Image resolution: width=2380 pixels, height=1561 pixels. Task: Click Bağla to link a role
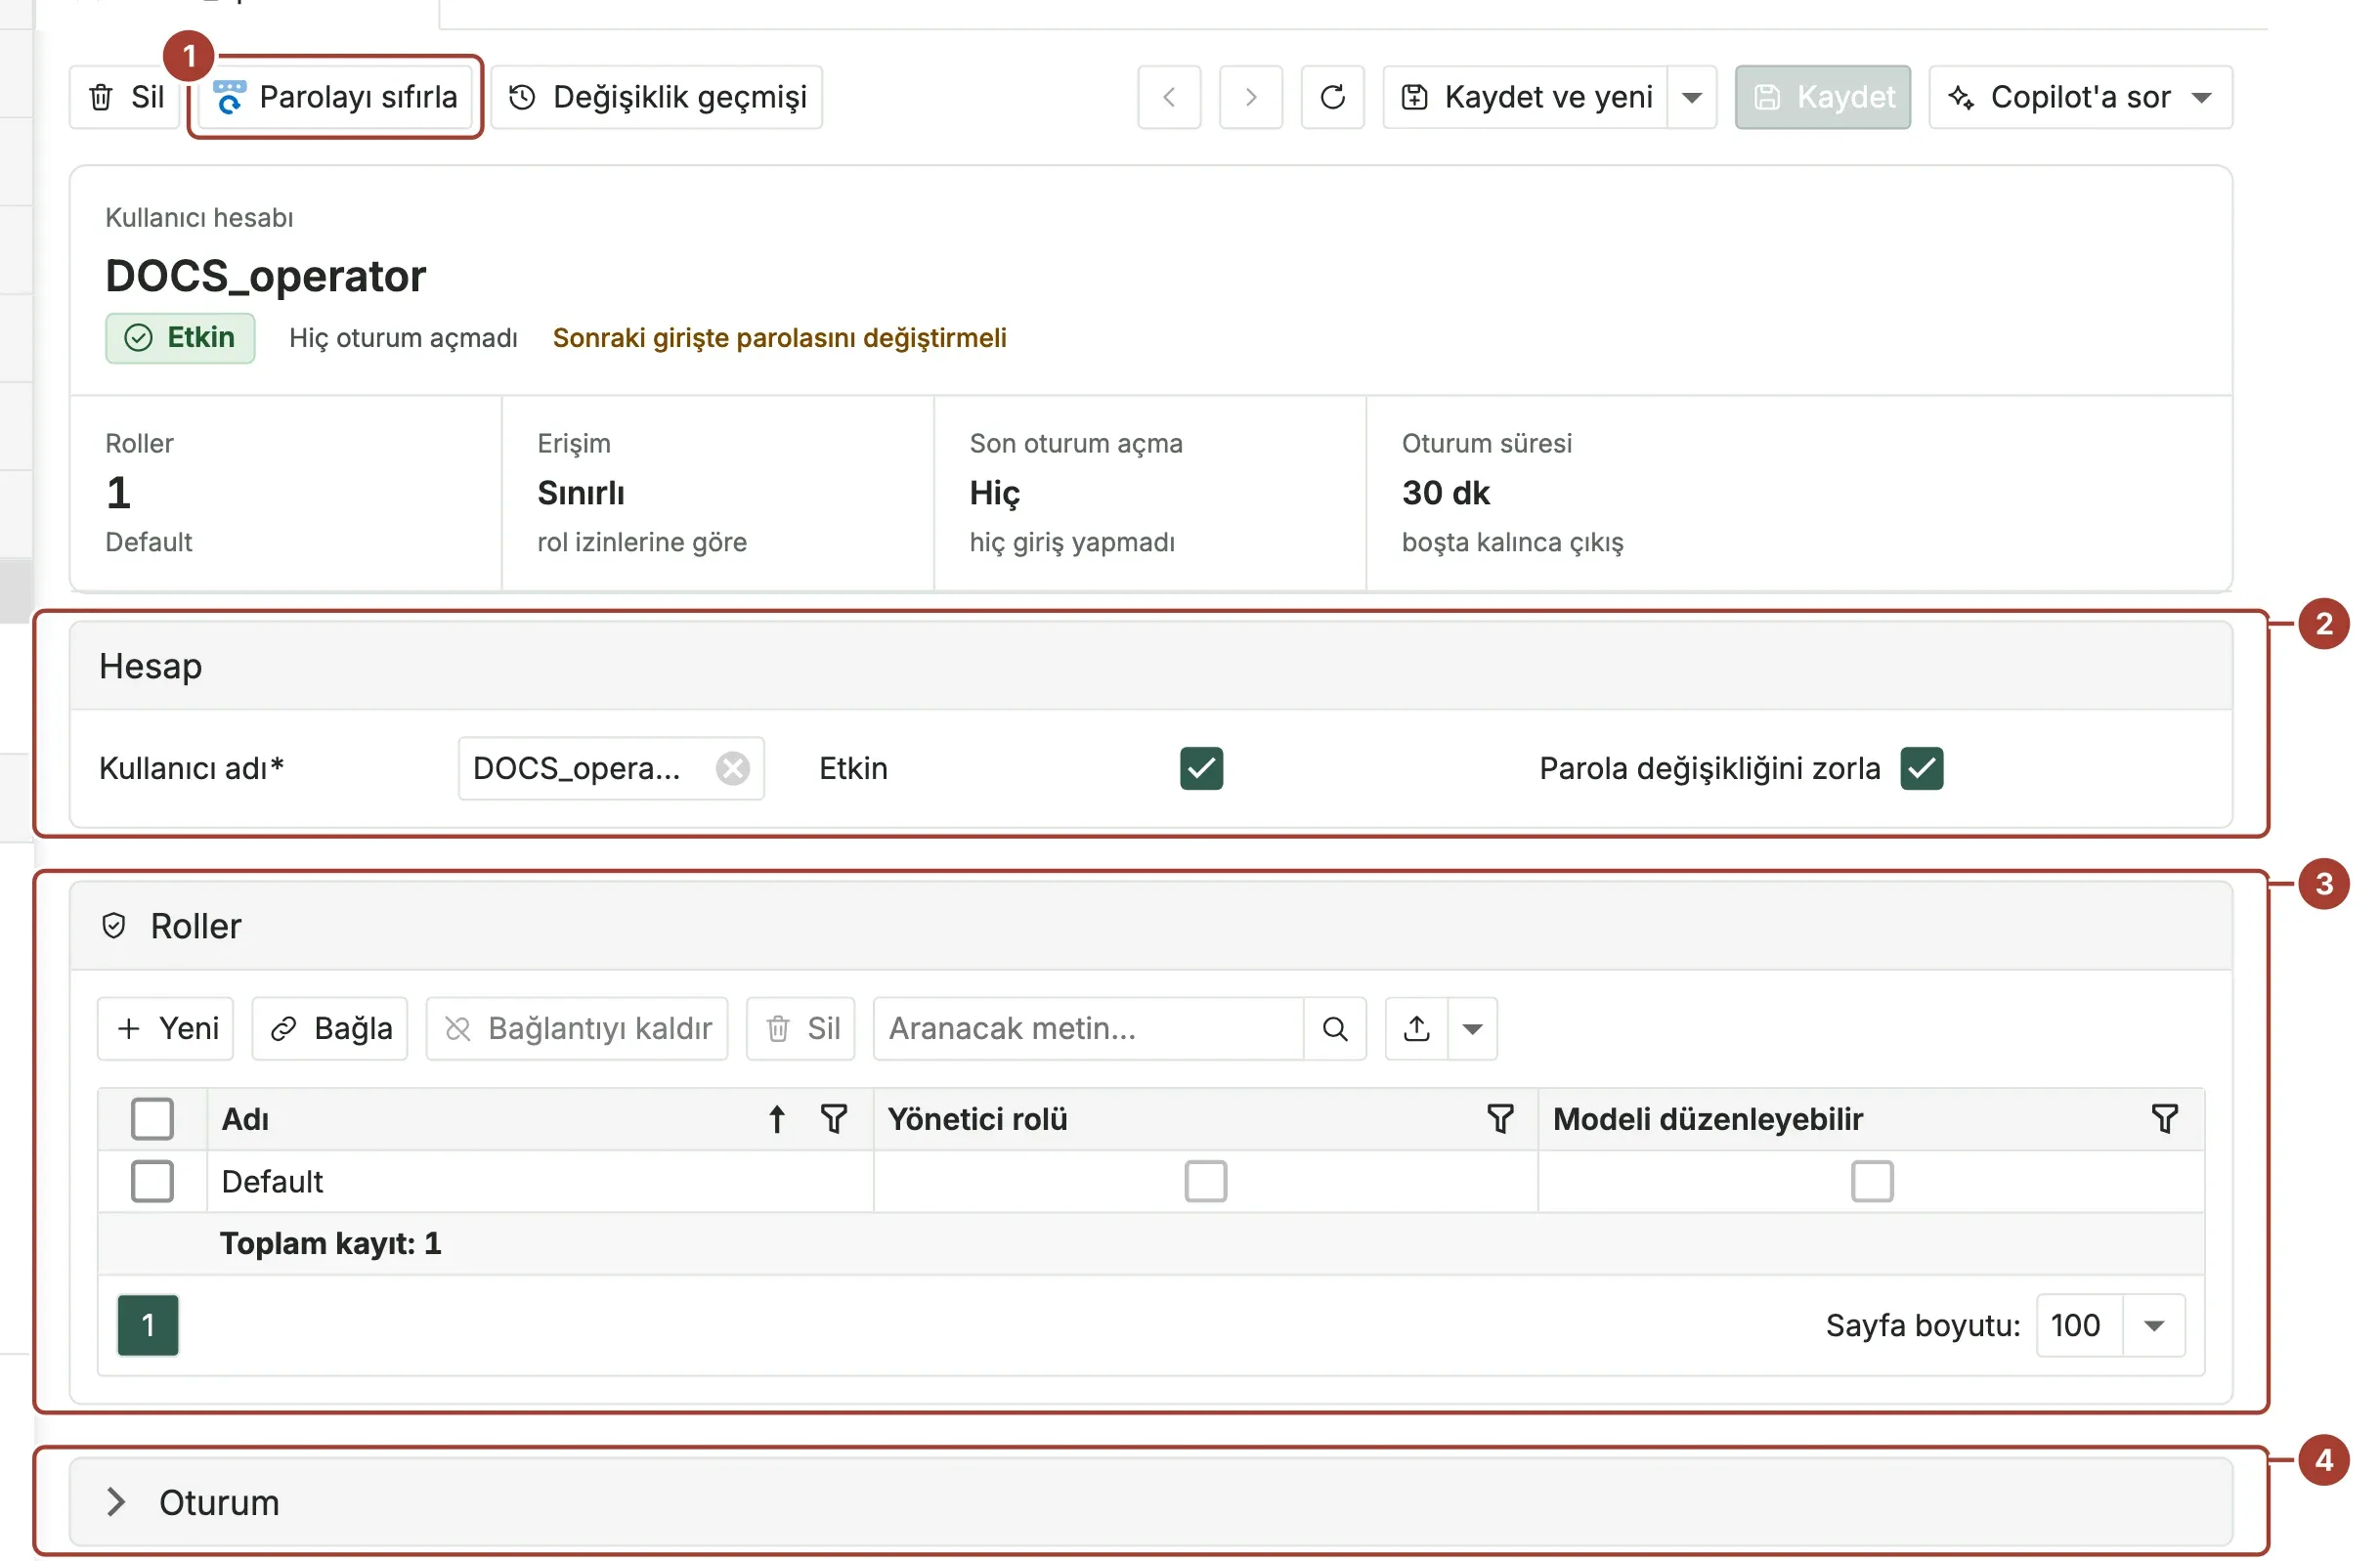330,1029
